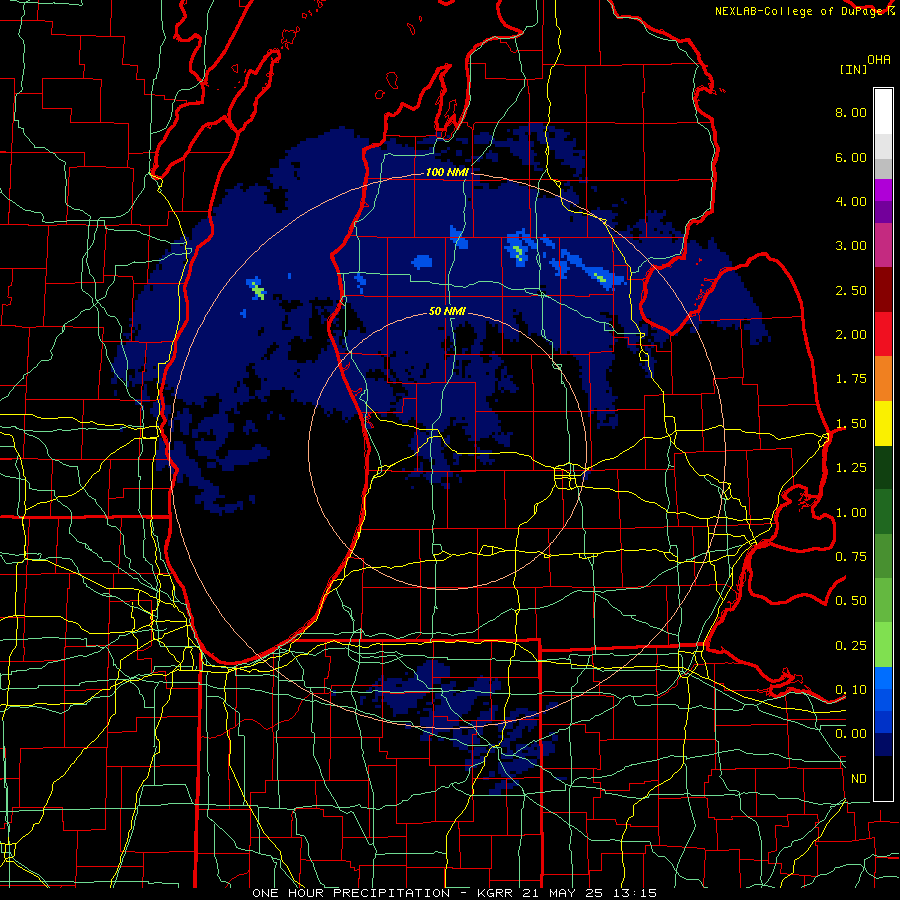Click the green-yellow rain cell over Lake Michigan
Screen dimensions: 900x900
tap(257, 289)
